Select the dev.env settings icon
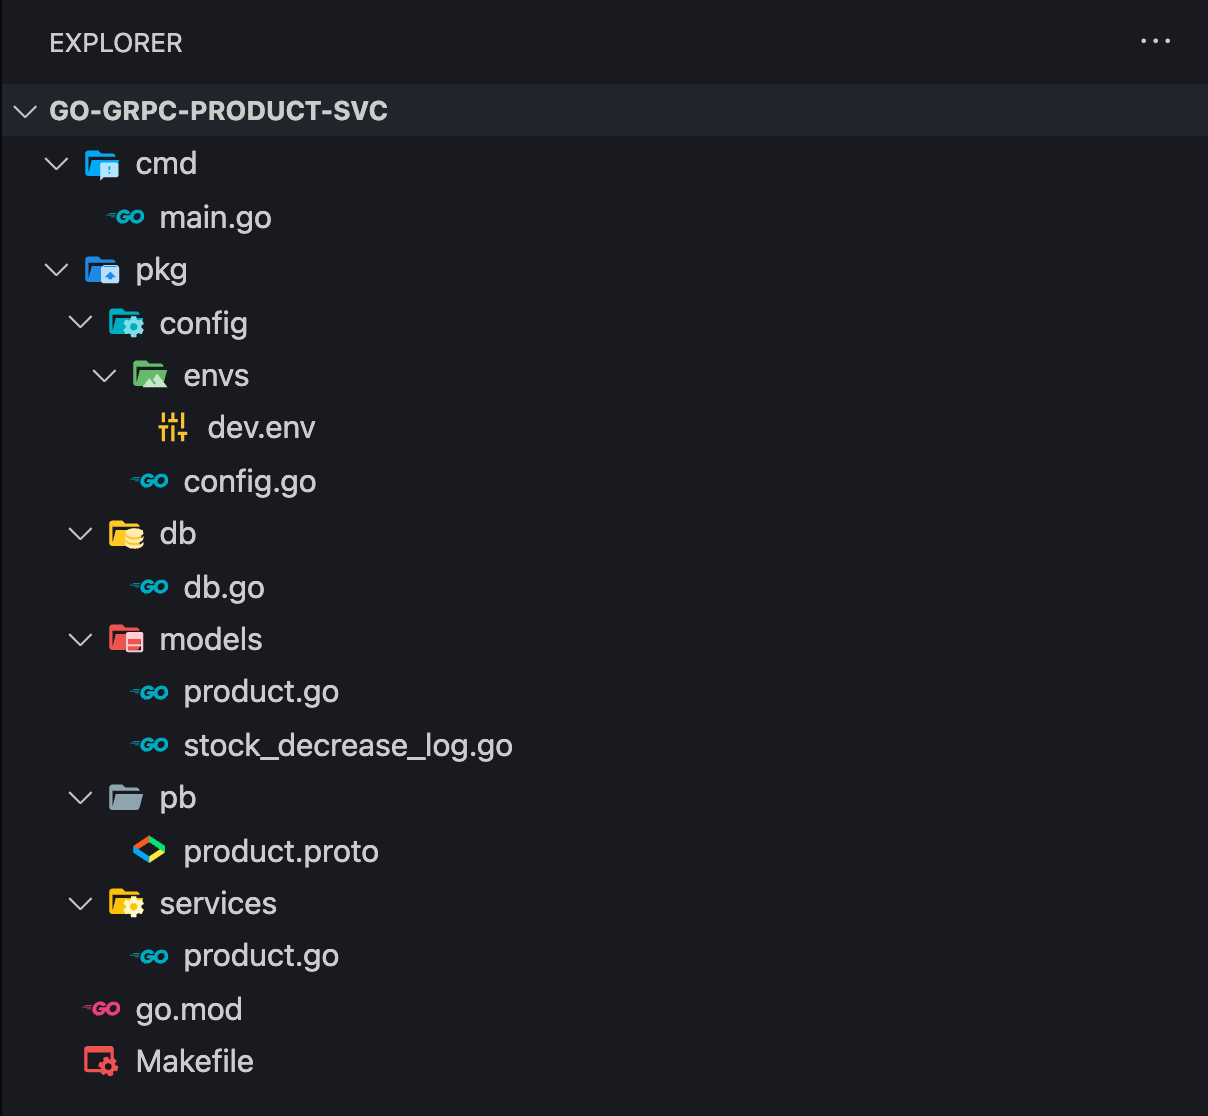 [172, 426]
